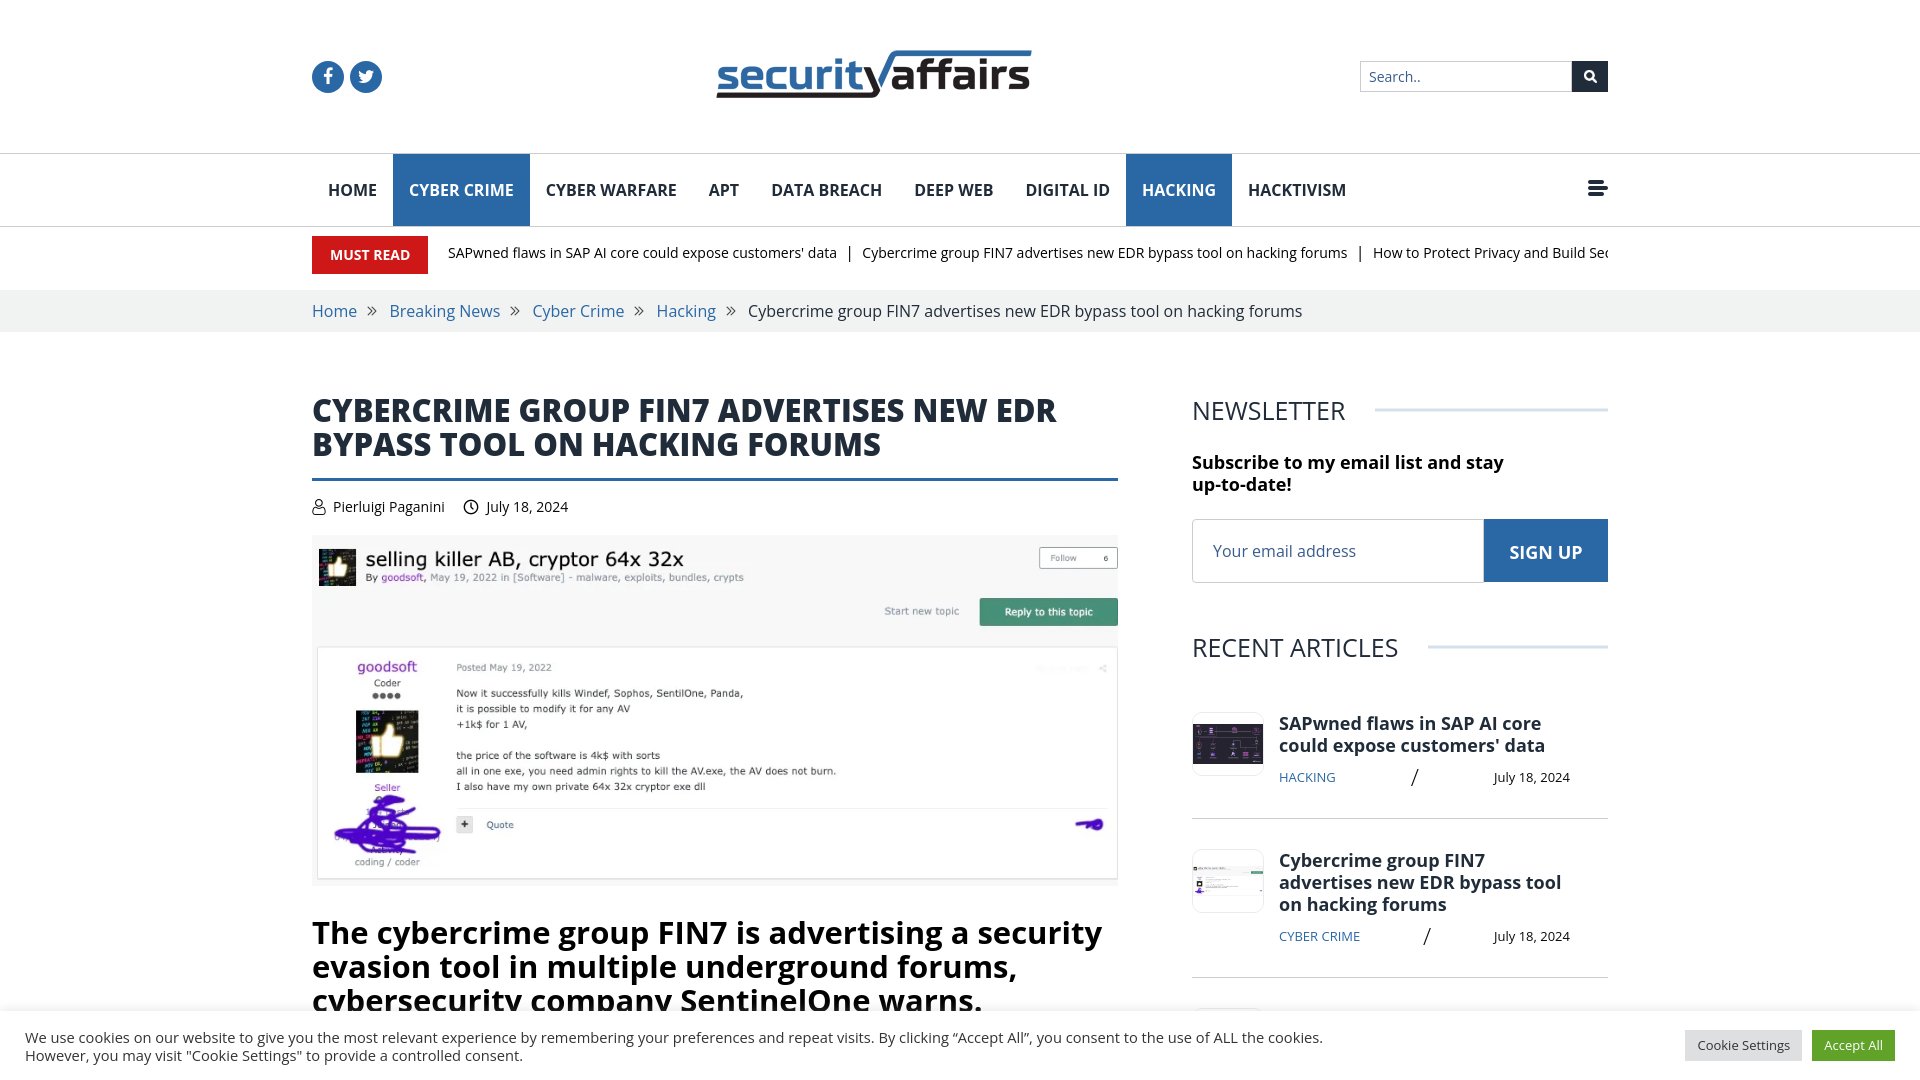Click the email address input field
Image resolution: width=1920 pixels, height=1080 pixels.
(1336, 550)
